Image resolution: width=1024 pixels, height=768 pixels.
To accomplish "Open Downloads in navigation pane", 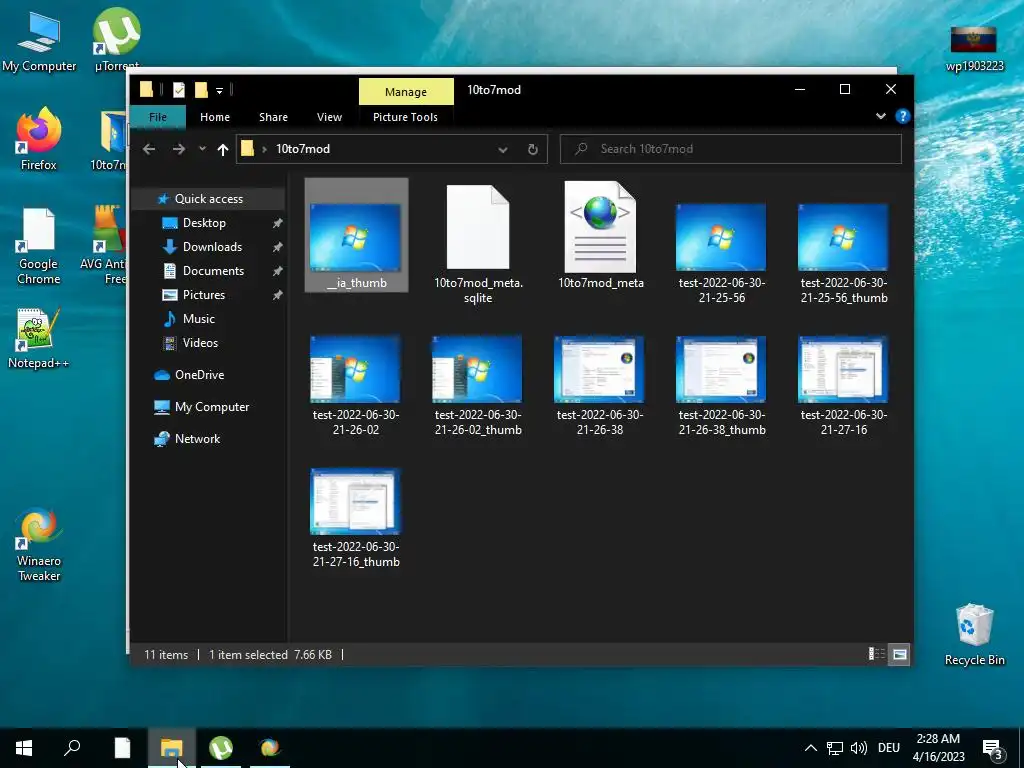I will point(212,247).
